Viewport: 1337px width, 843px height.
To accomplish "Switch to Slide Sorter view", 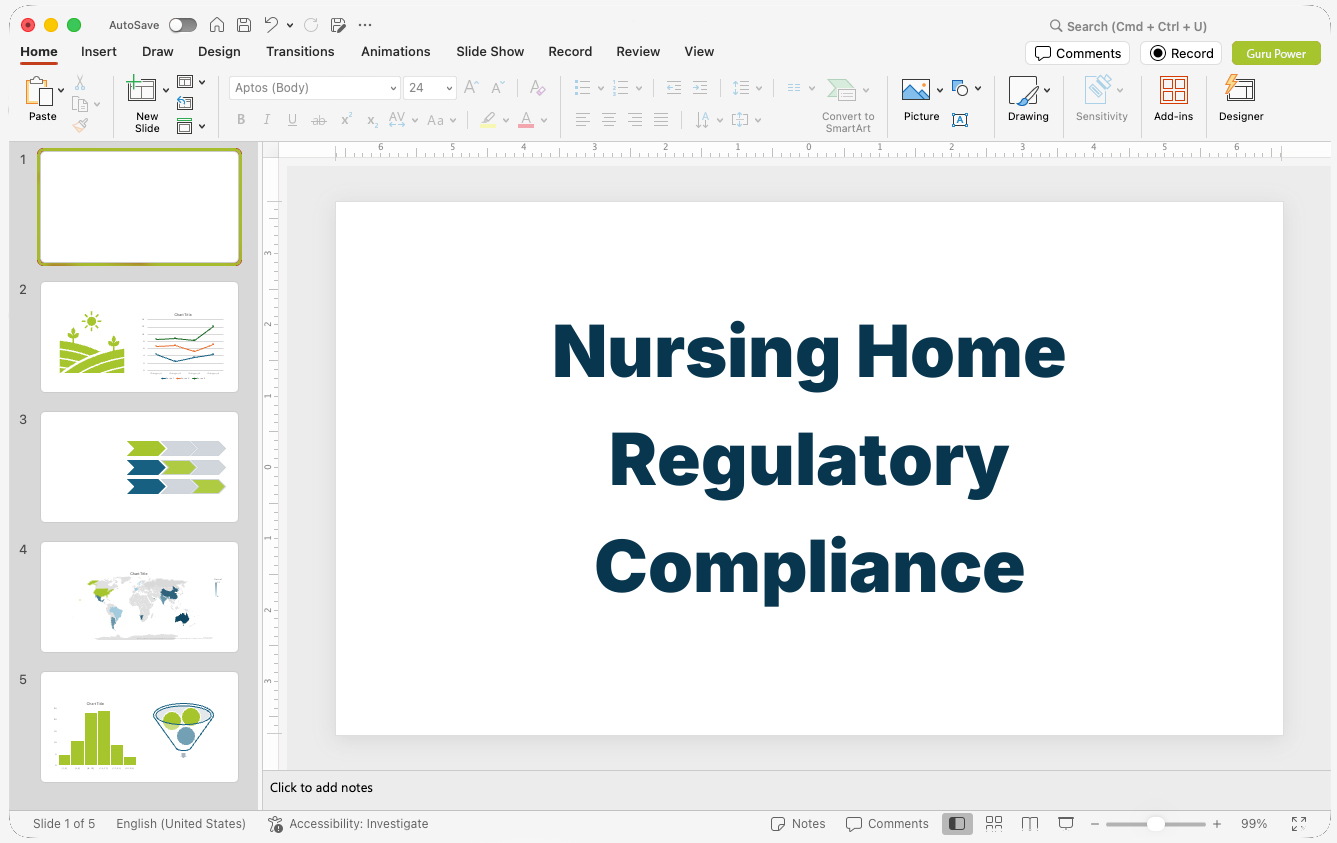I will click(x=994, y=824).
